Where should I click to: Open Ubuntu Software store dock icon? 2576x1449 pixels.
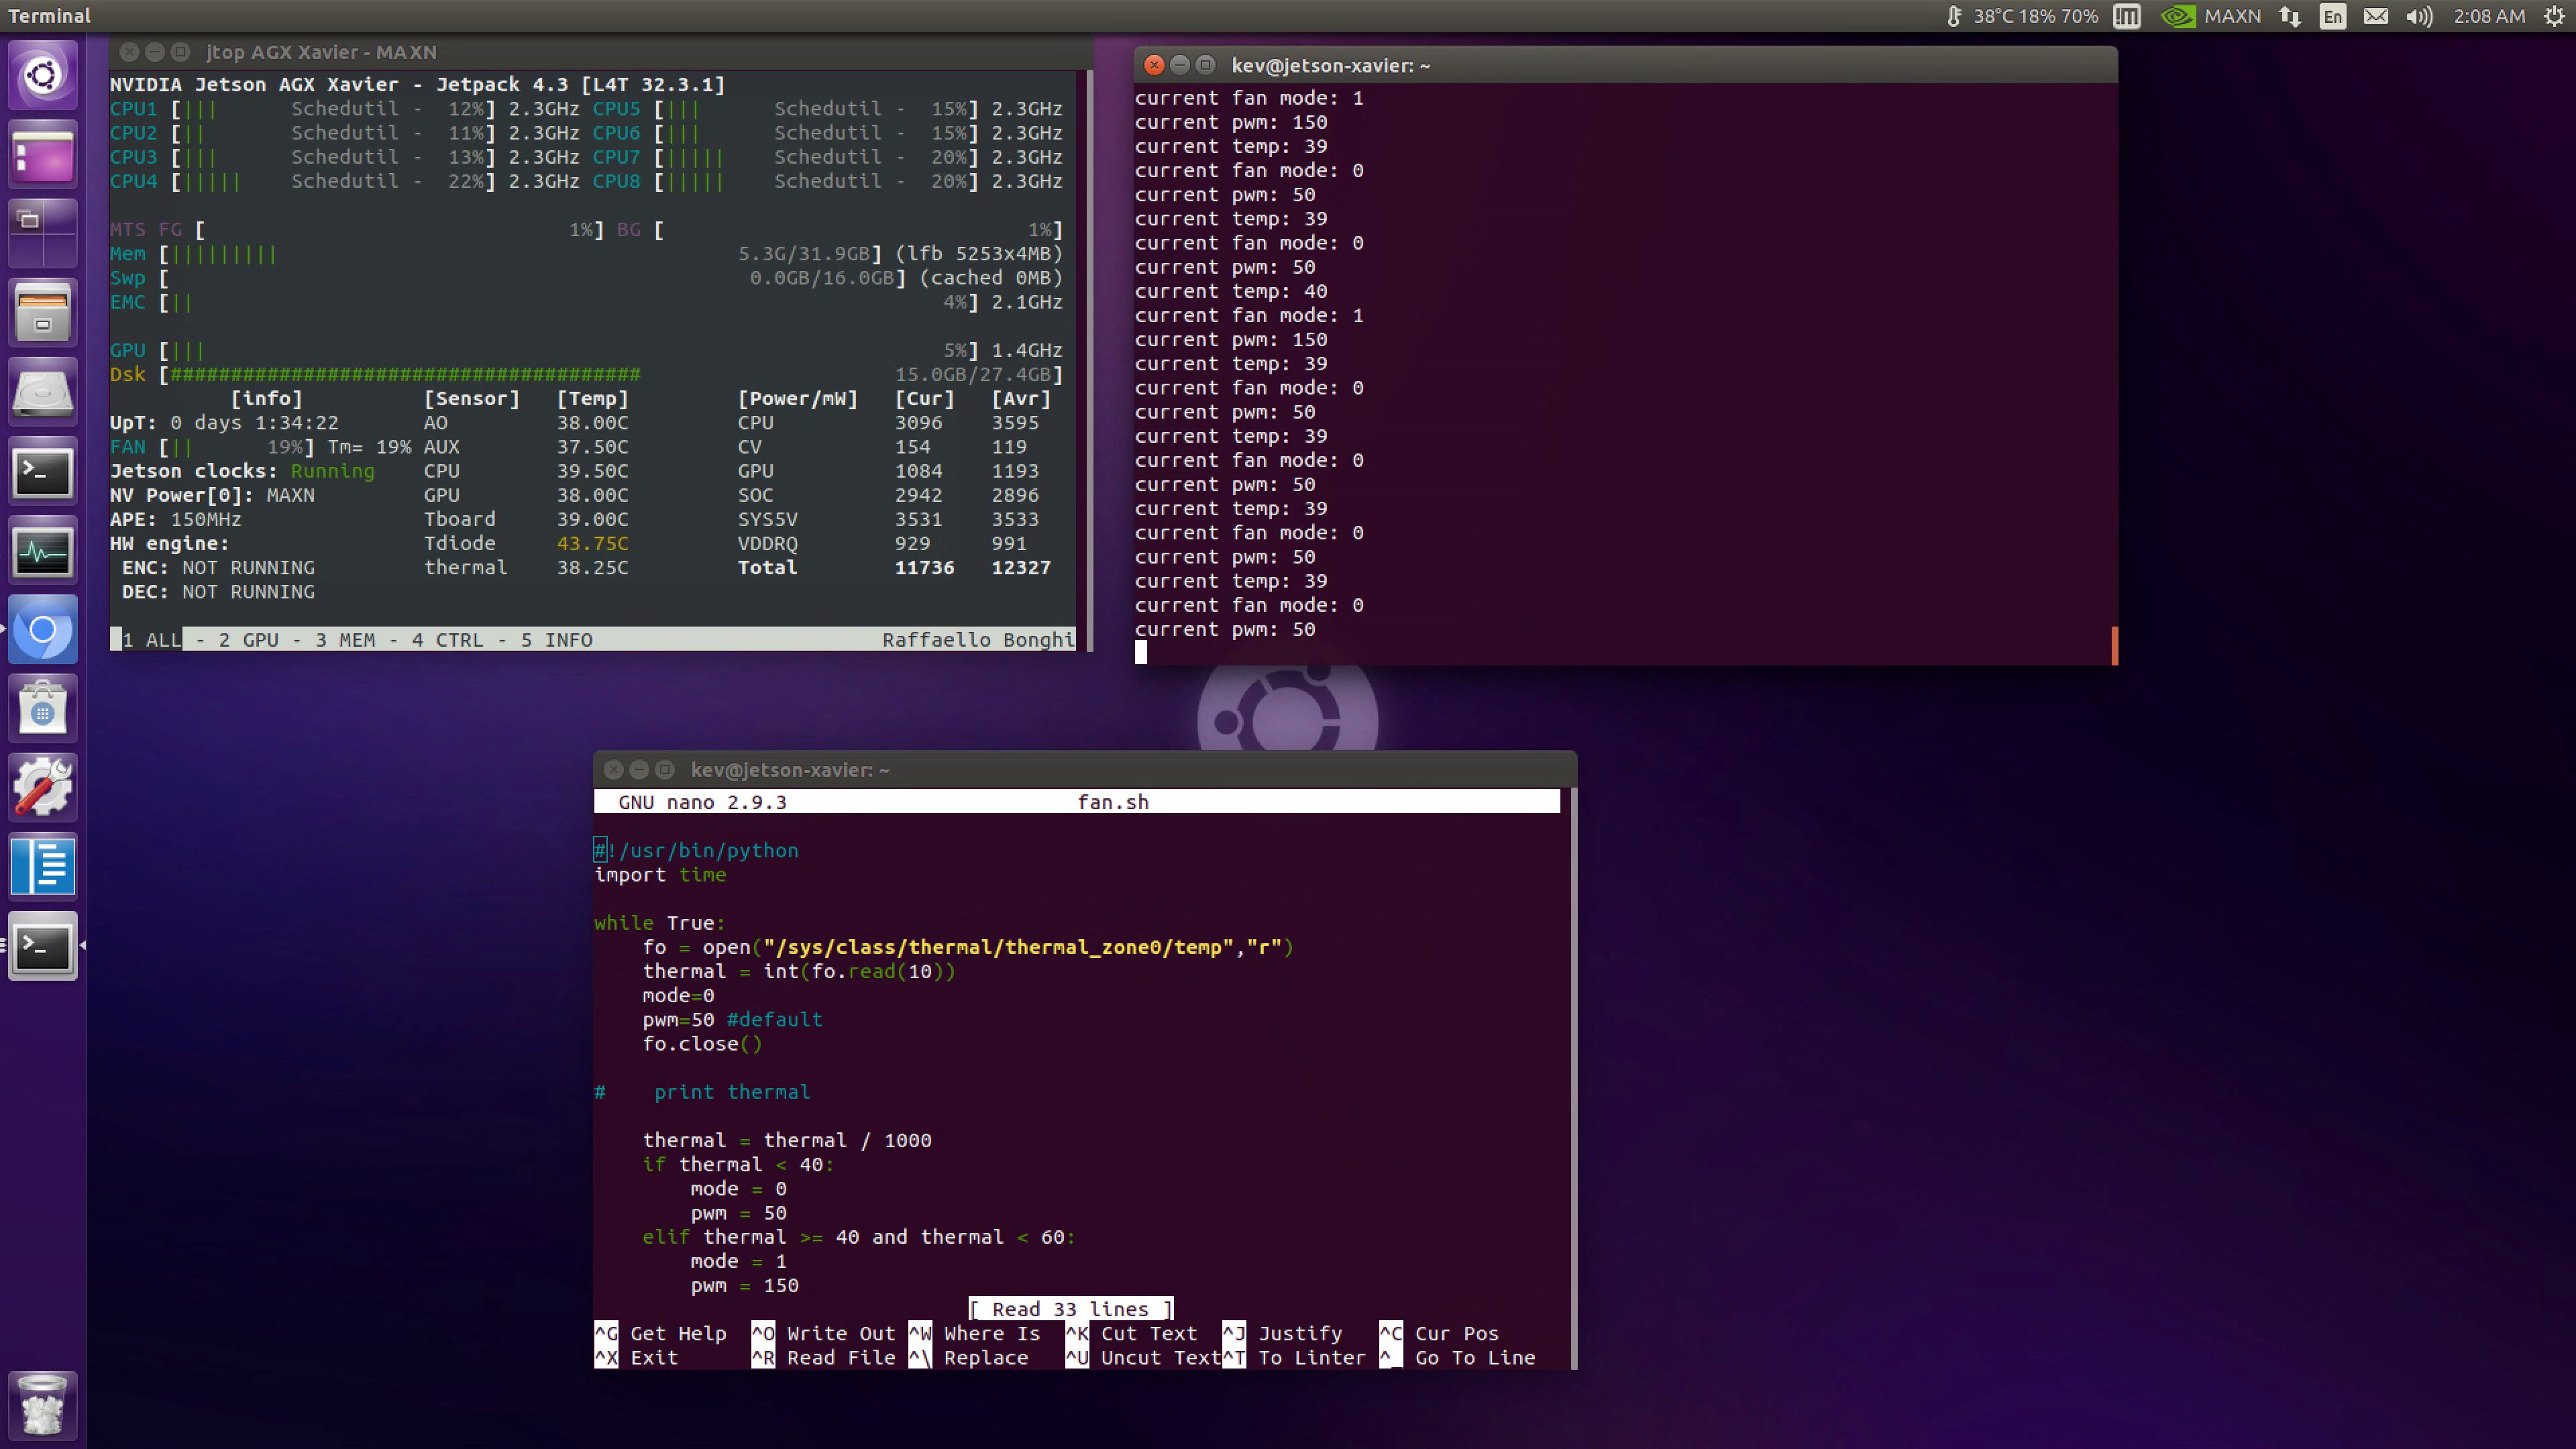(42, 708)
